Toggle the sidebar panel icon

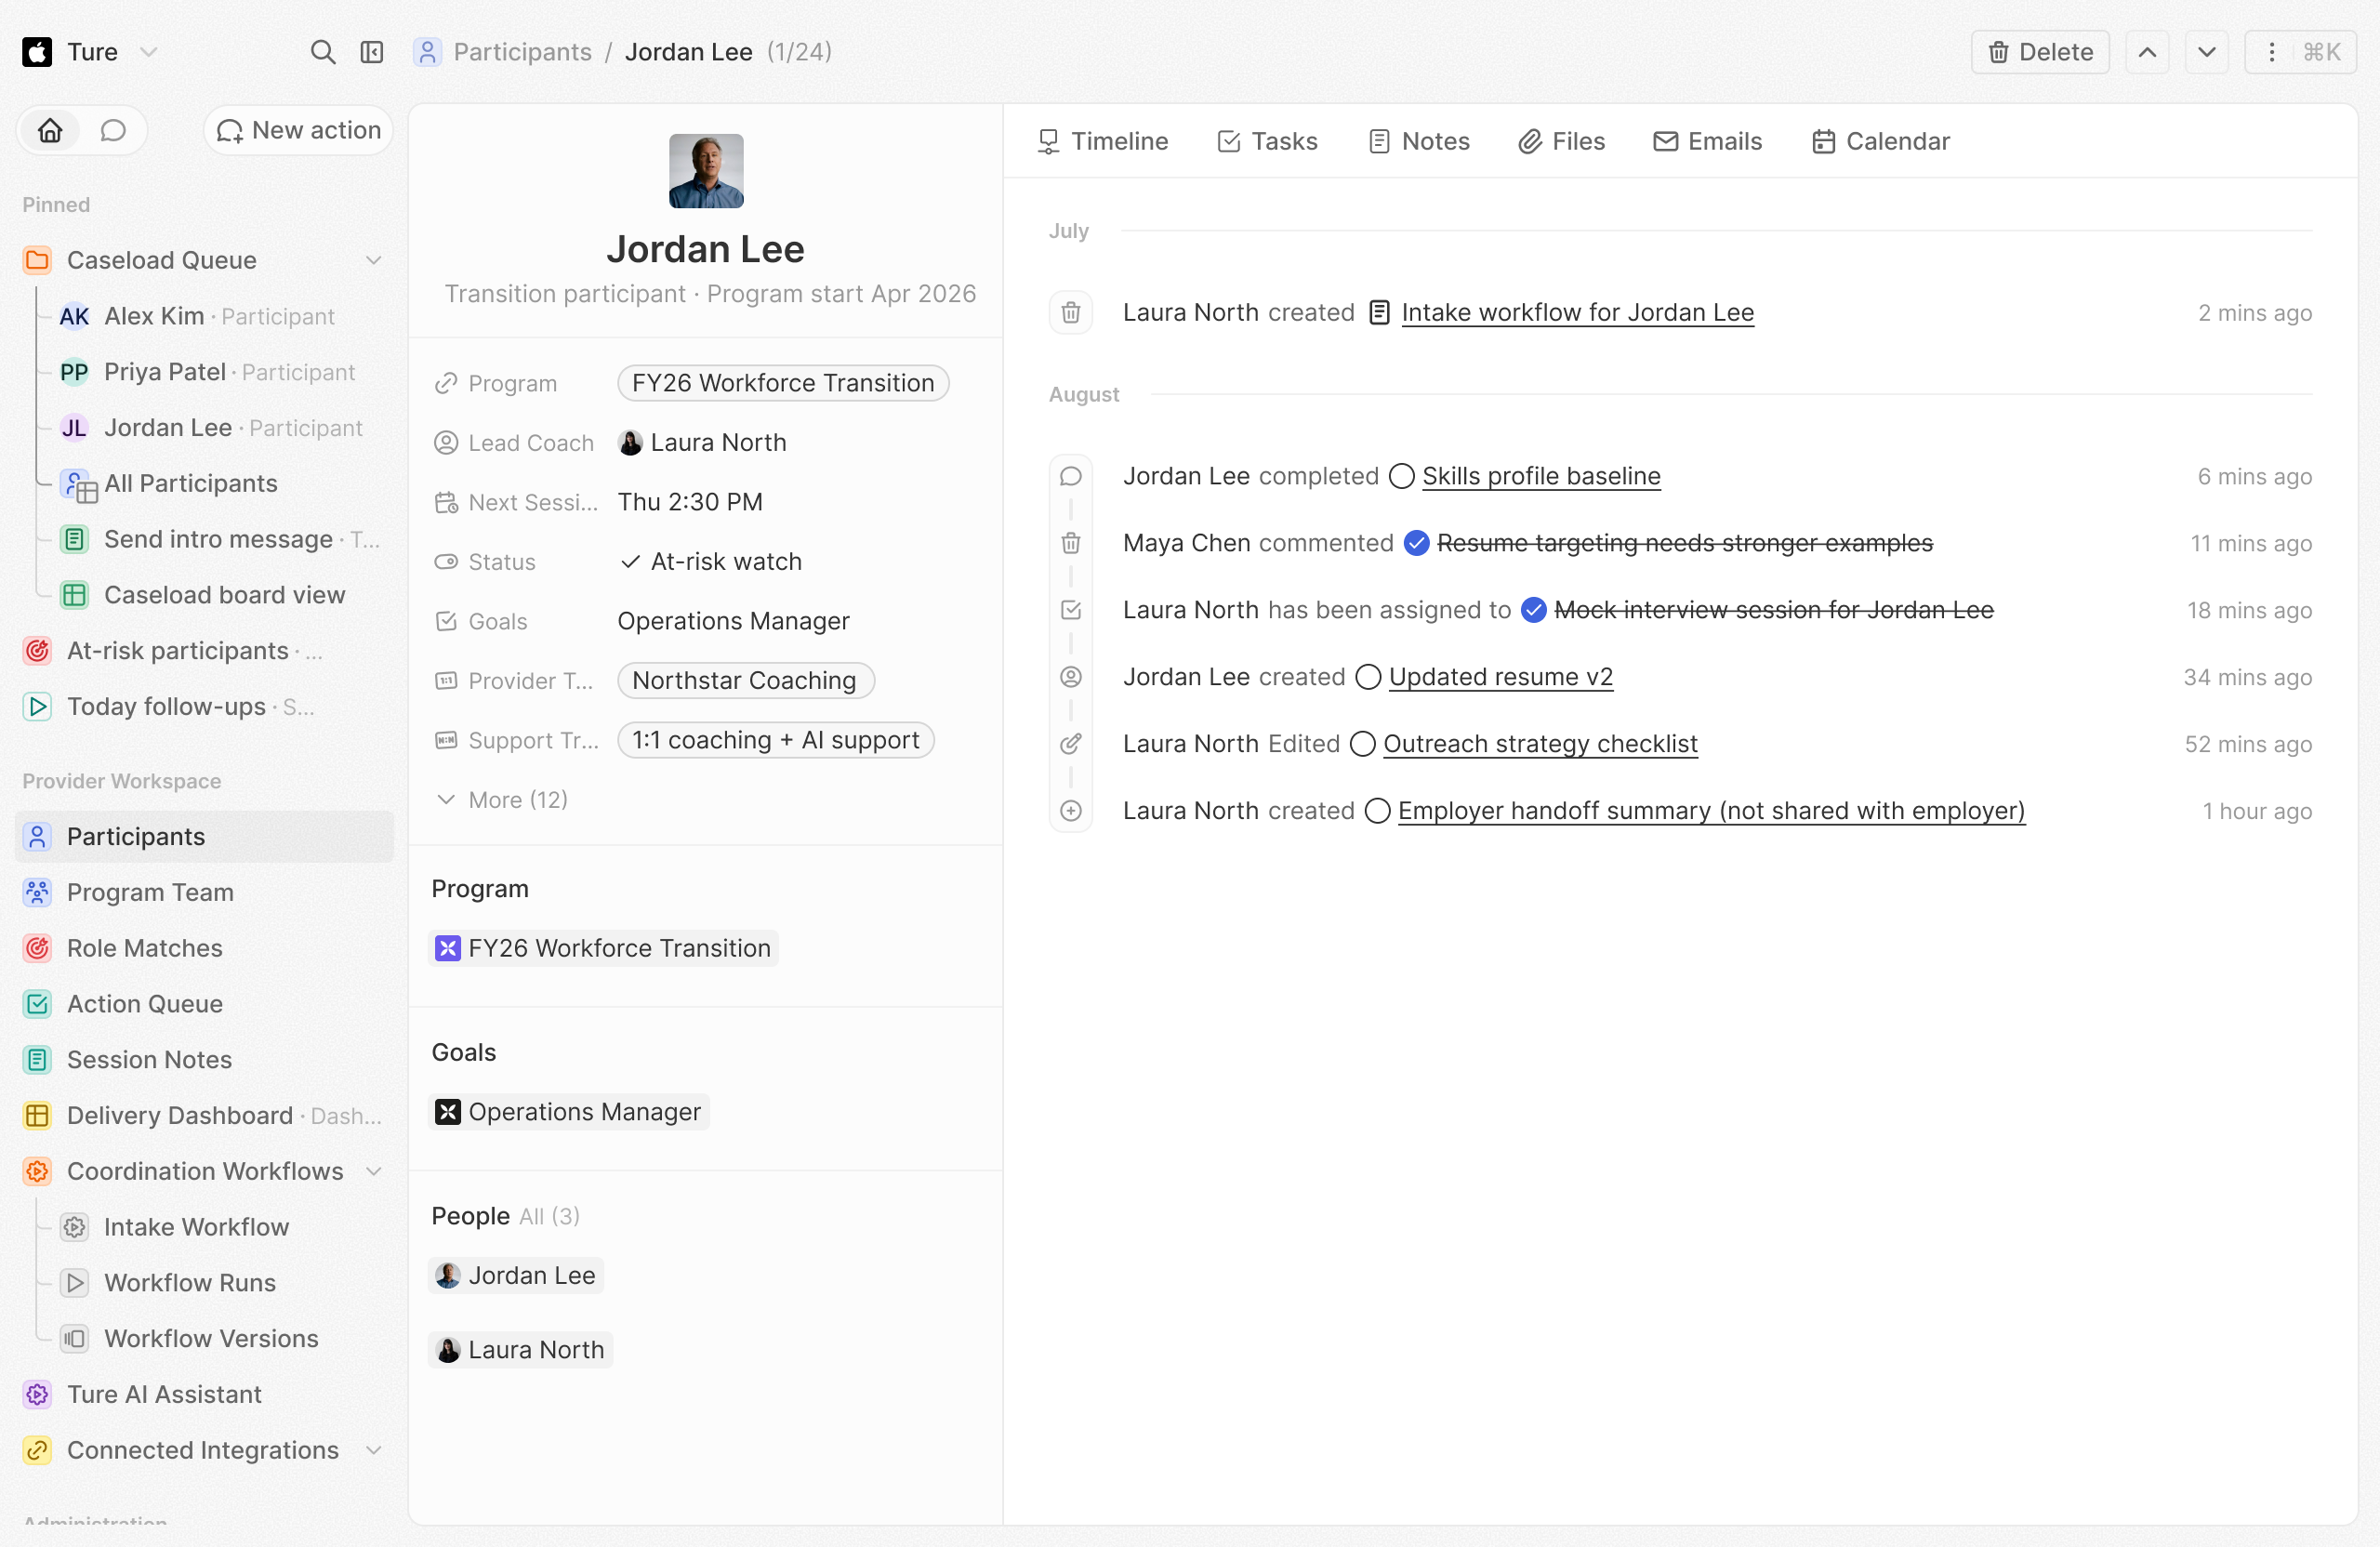click(372, 52)
